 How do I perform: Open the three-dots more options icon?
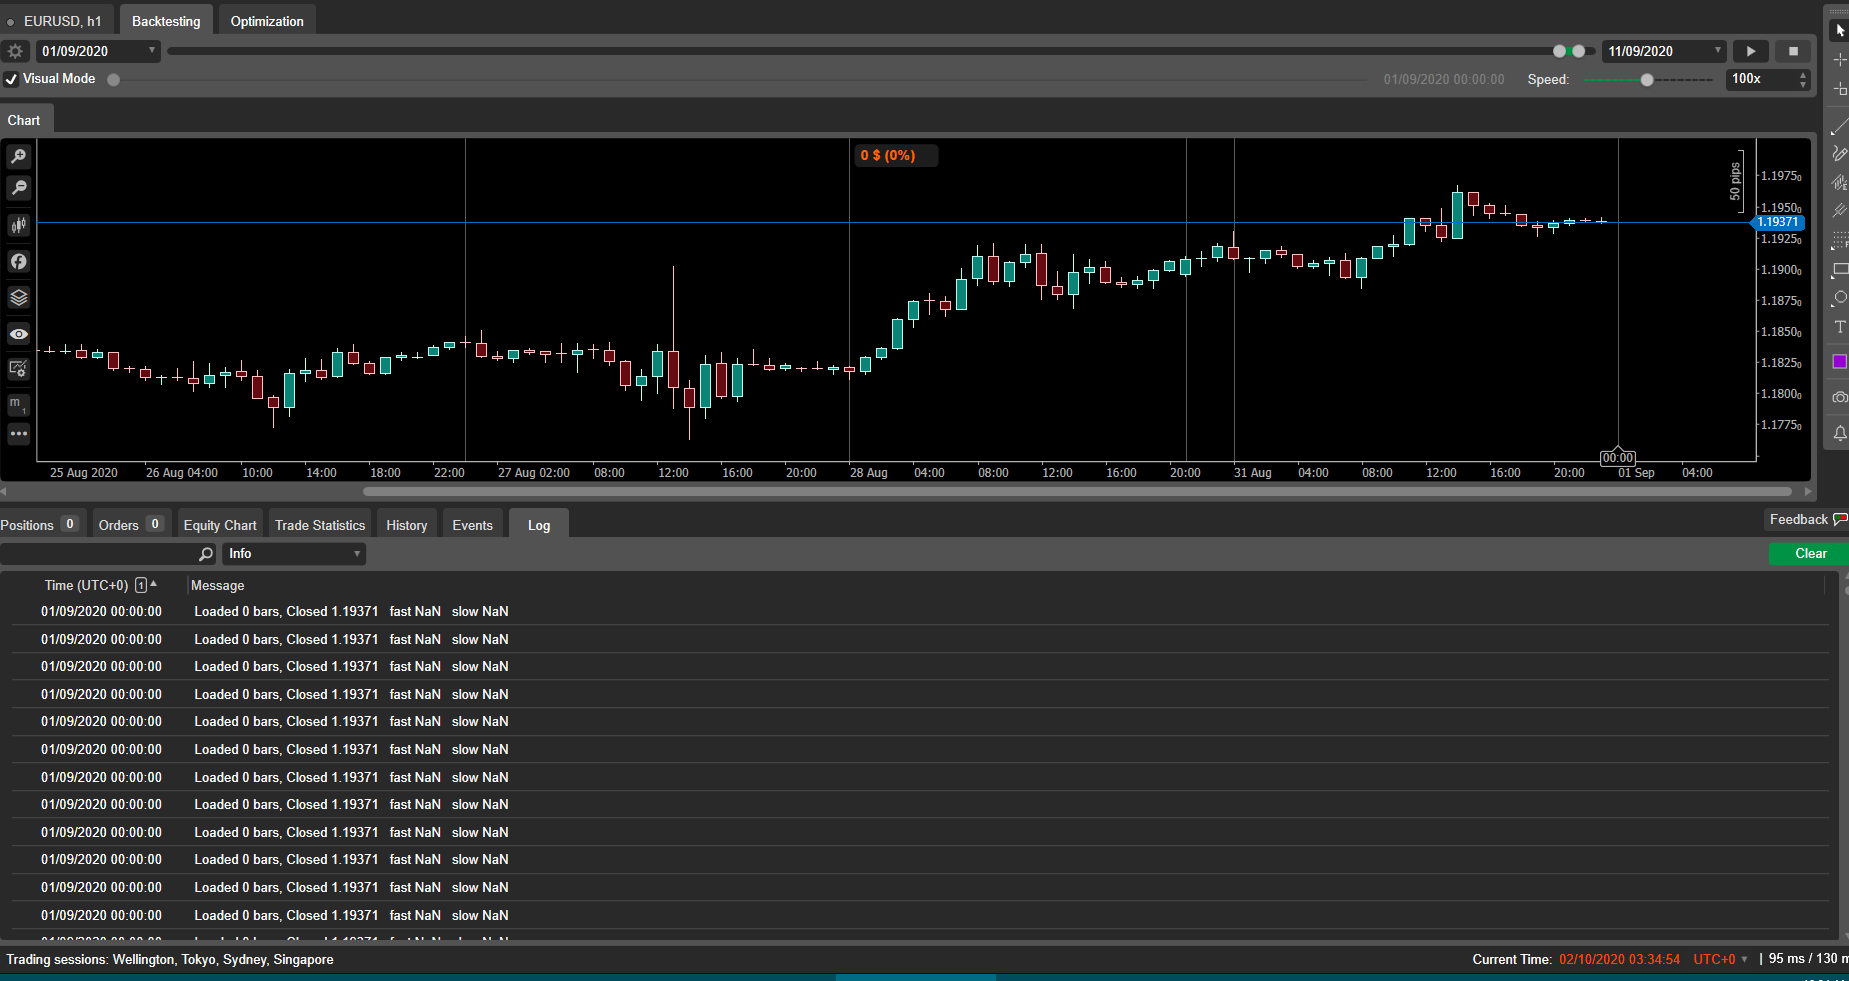click(18, 434)
